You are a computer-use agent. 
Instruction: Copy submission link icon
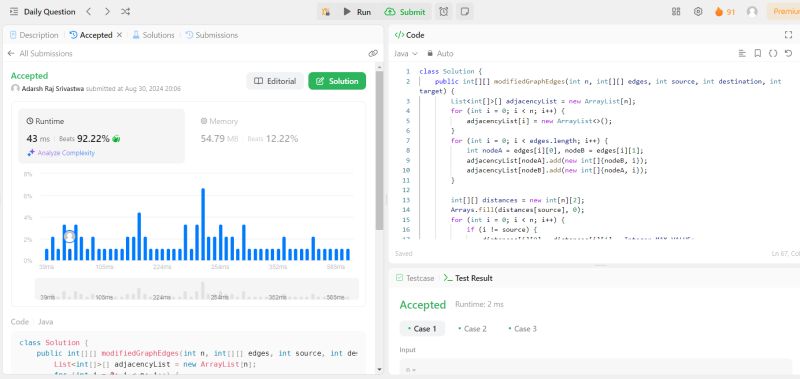click(373, 53)
